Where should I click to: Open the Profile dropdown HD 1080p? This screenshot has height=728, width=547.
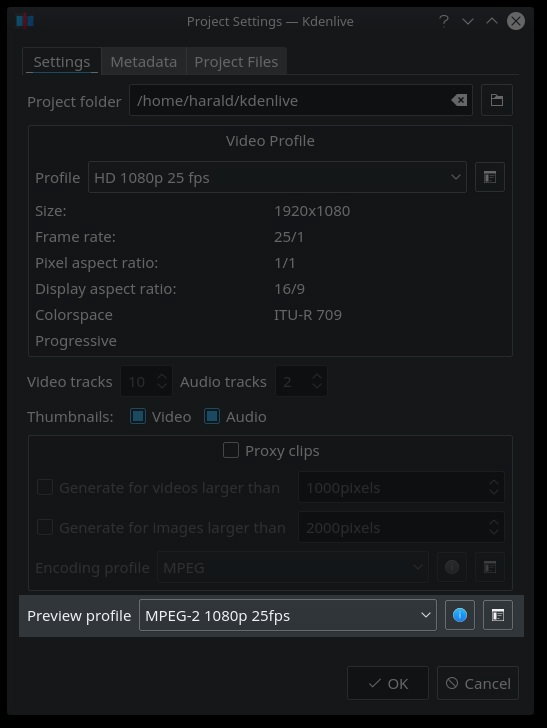click(277, 177)
